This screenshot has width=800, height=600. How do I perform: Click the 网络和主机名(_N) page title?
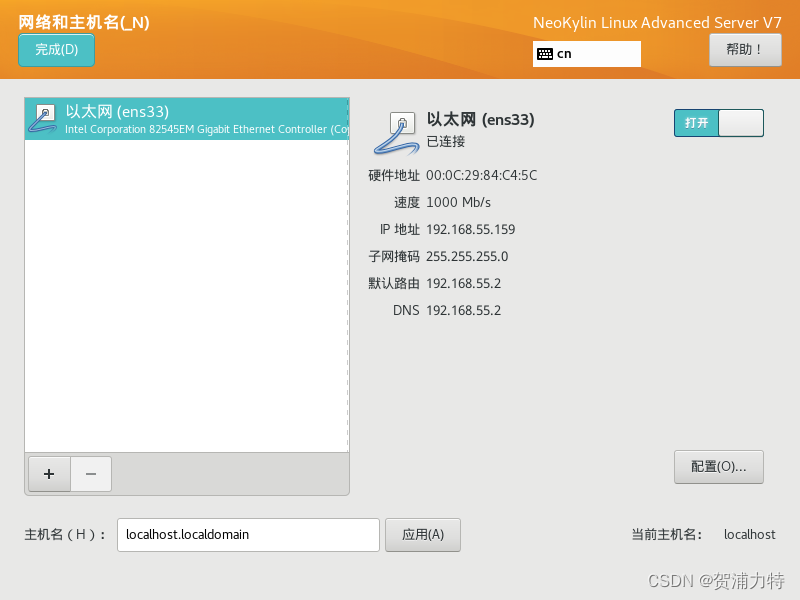[84, 22]
